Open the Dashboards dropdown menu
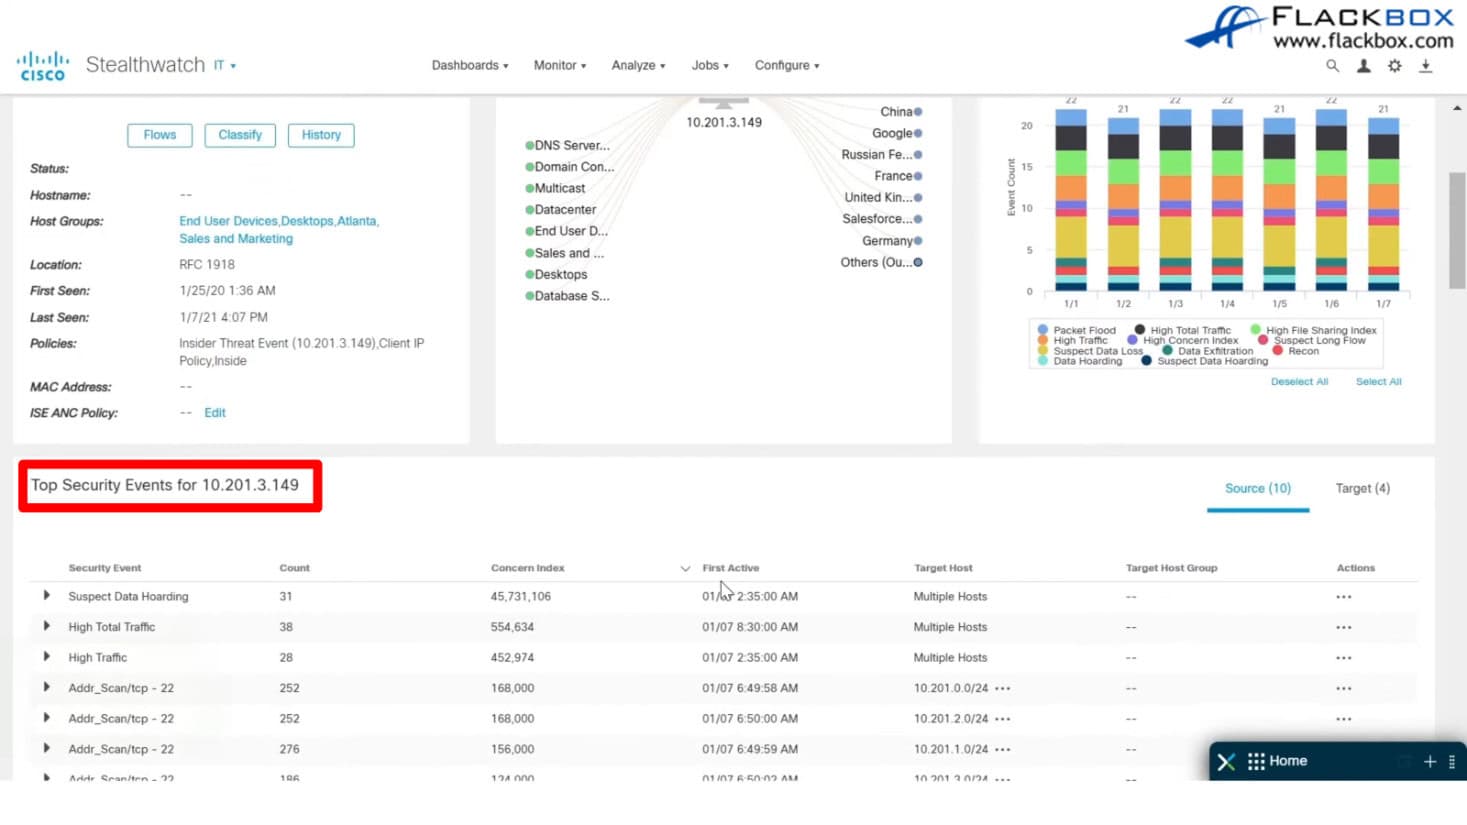The image size is (1467, 825). tap(470, 66)
